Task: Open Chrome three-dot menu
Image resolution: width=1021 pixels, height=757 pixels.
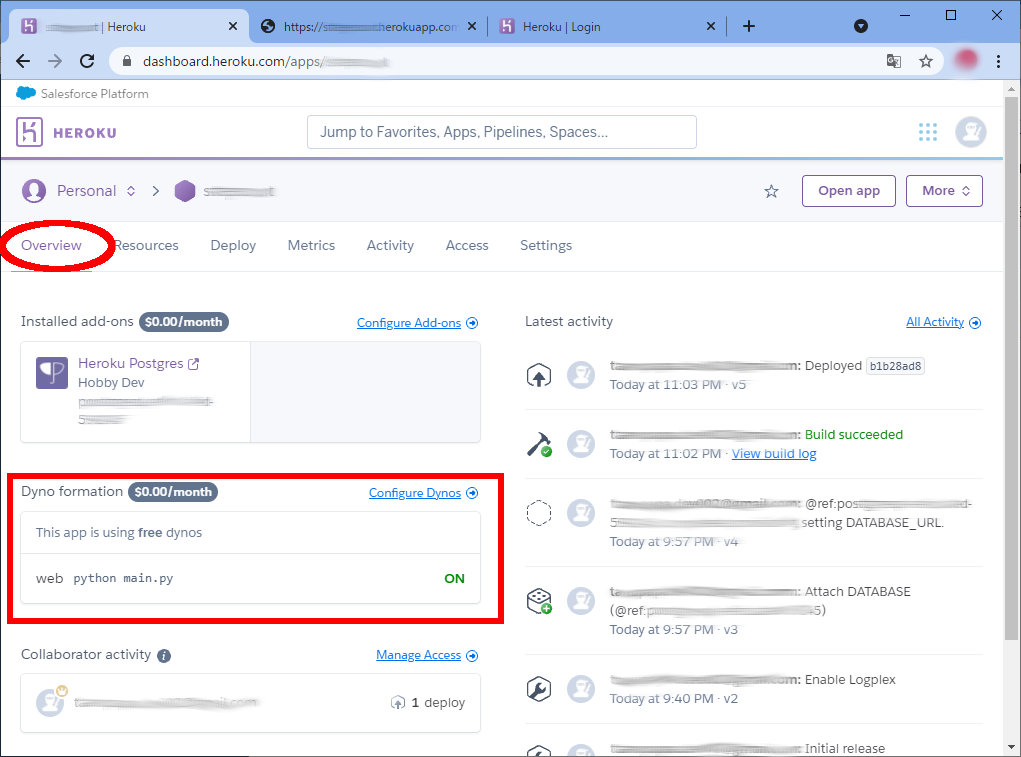Action: [998, 61]
